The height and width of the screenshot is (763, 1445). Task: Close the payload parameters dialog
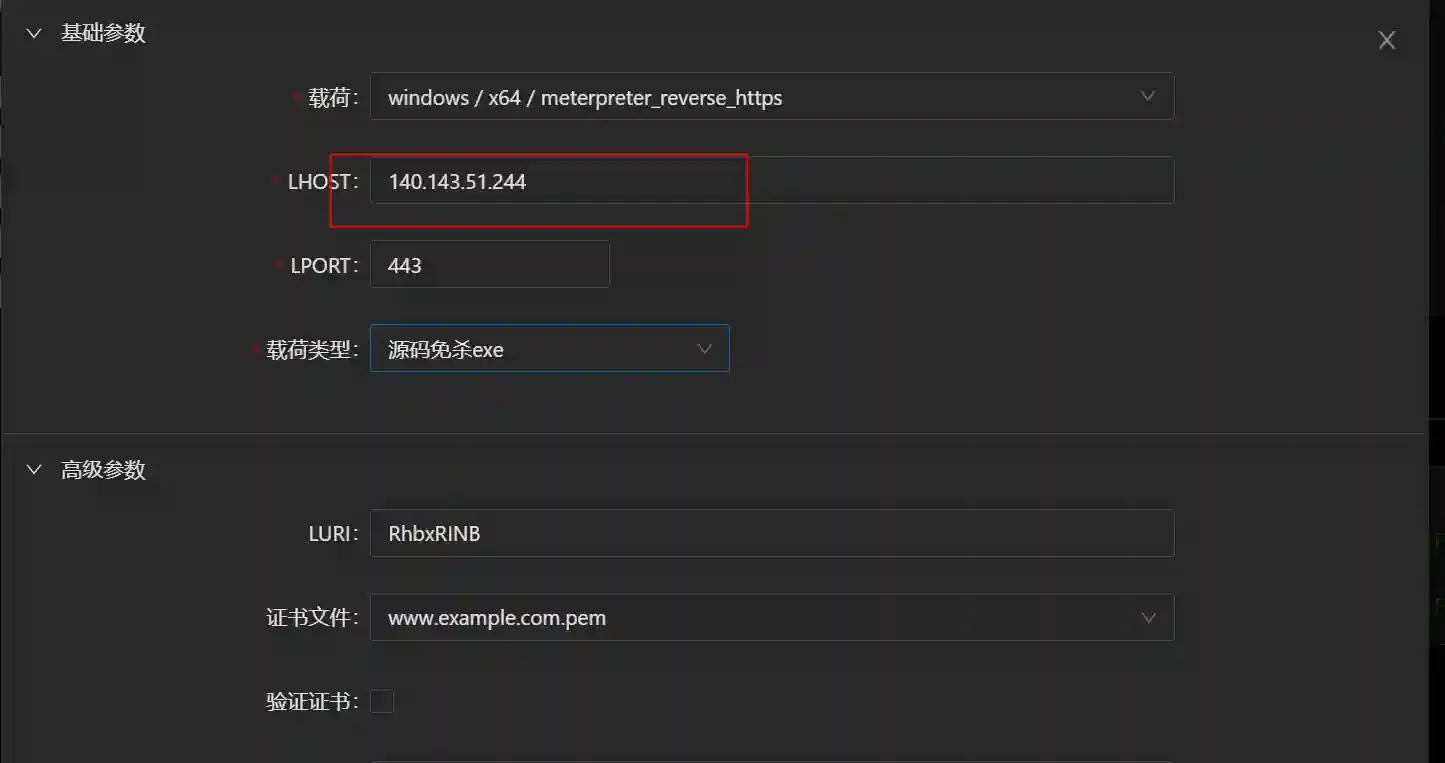point(1386,40)
